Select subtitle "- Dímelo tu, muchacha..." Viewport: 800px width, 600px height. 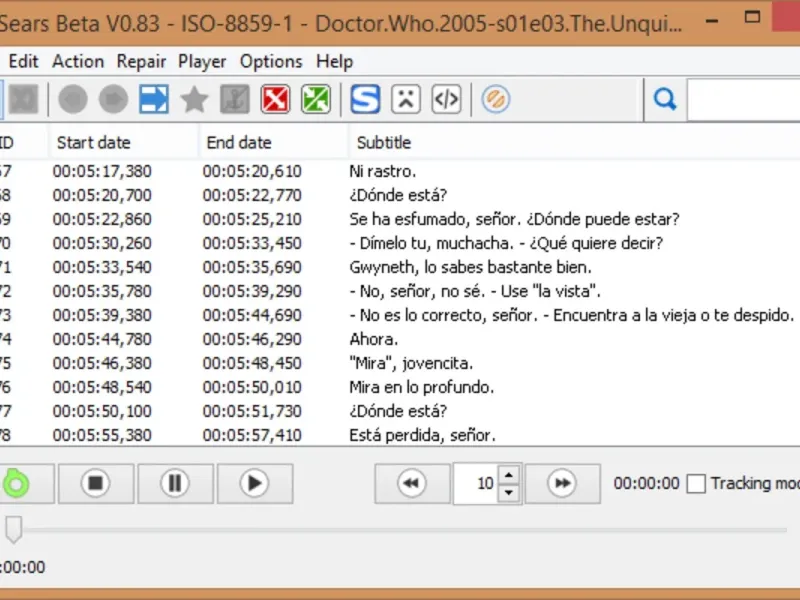pyautogui.click(x=506, y=243)
